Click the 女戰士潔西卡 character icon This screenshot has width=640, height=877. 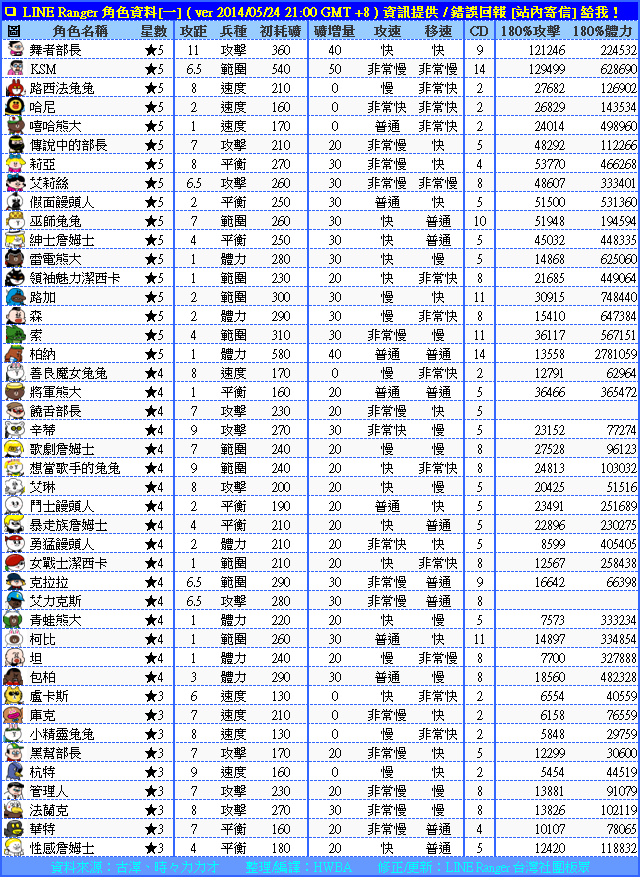[x=14, y=563]
